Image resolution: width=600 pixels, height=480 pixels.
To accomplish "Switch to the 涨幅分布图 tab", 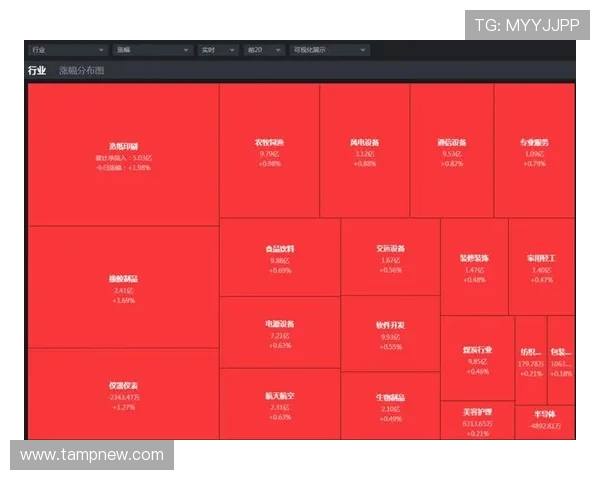I will (81, 71).
